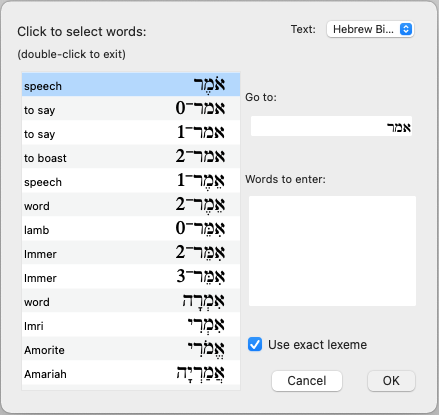This screenshot has width=439, height=415.
Task: Pick the 'speech' entry numbered 1
Action: coord(131,180)
